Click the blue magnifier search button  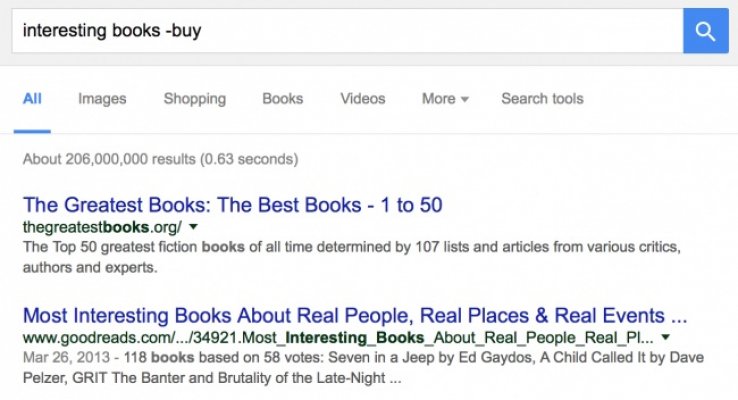click(x=705, y=31)
